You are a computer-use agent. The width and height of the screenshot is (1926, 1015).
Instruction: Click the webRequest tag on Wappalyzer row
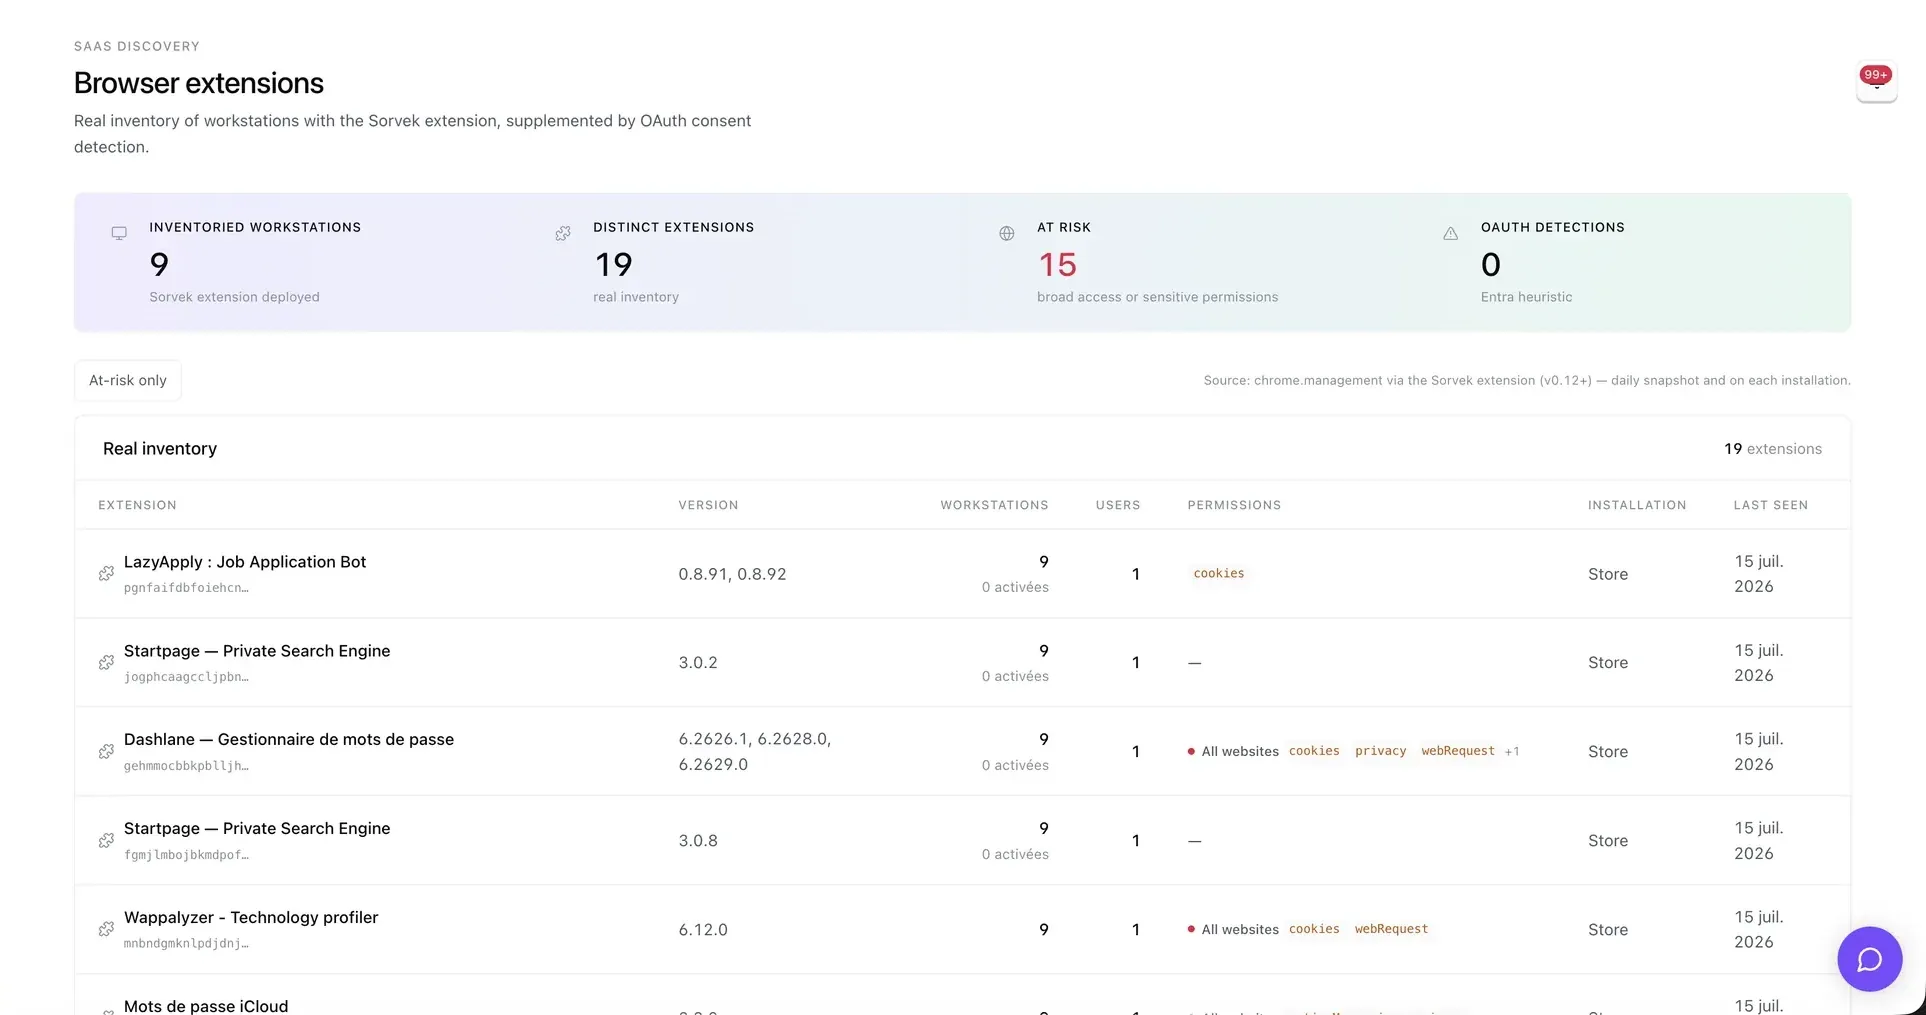[x=1391, y=929]
